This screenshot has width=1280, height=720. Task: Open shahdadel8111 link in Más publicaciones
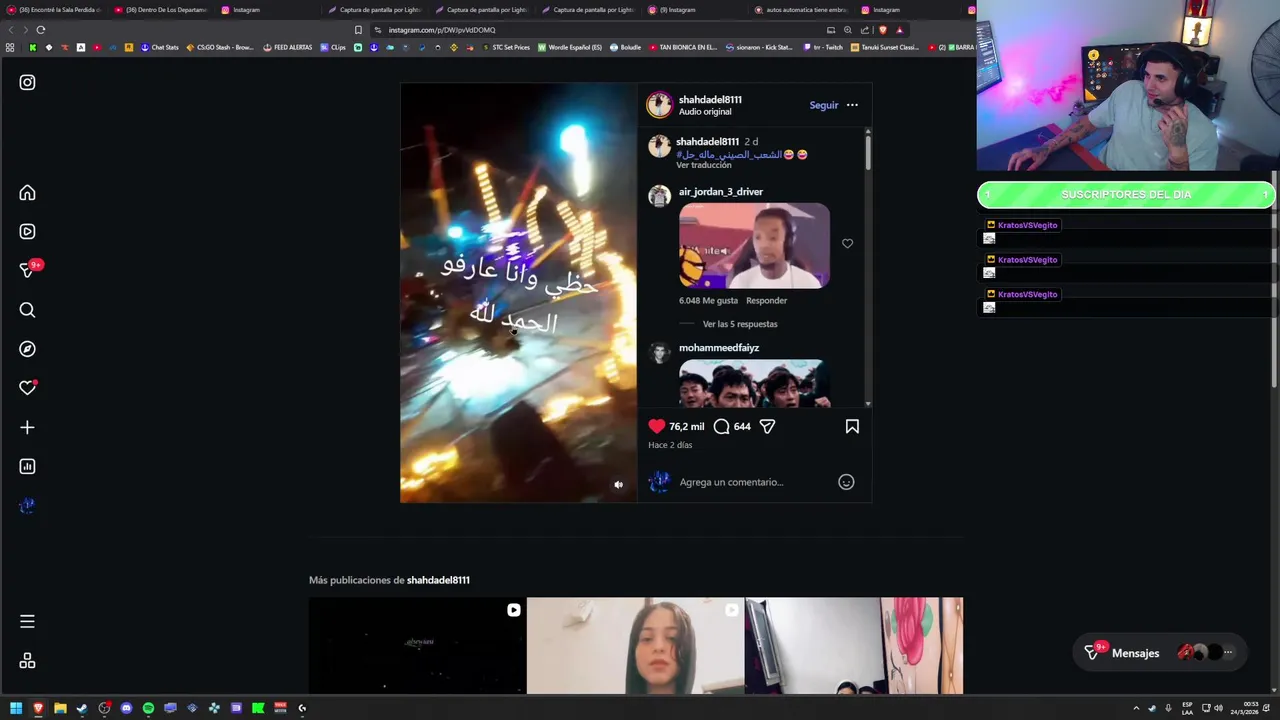pyautogui.click(x=438, y=580)
